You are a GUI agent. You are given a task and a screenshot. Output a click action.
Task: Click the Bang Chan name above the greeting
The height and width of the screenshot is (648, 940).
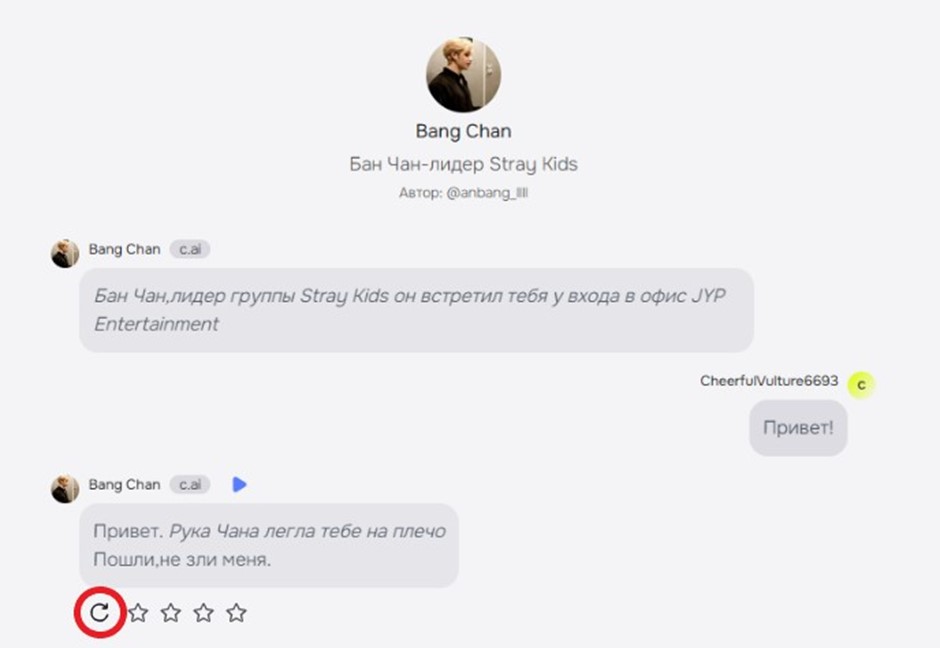coord(124,250)
